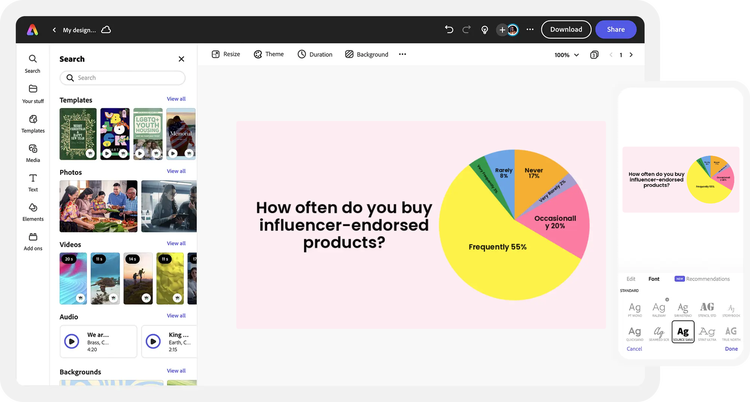Click the undo arrow icon

pyautogui.click(x=449, y=30)
